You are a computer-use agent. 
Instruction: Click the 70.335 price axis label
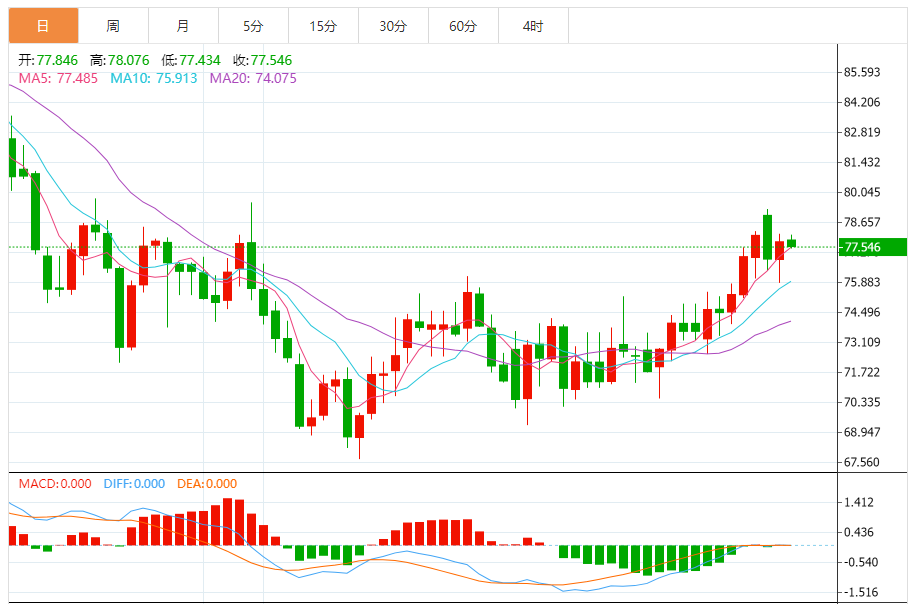pyautogui.click(x=862, y=402)
